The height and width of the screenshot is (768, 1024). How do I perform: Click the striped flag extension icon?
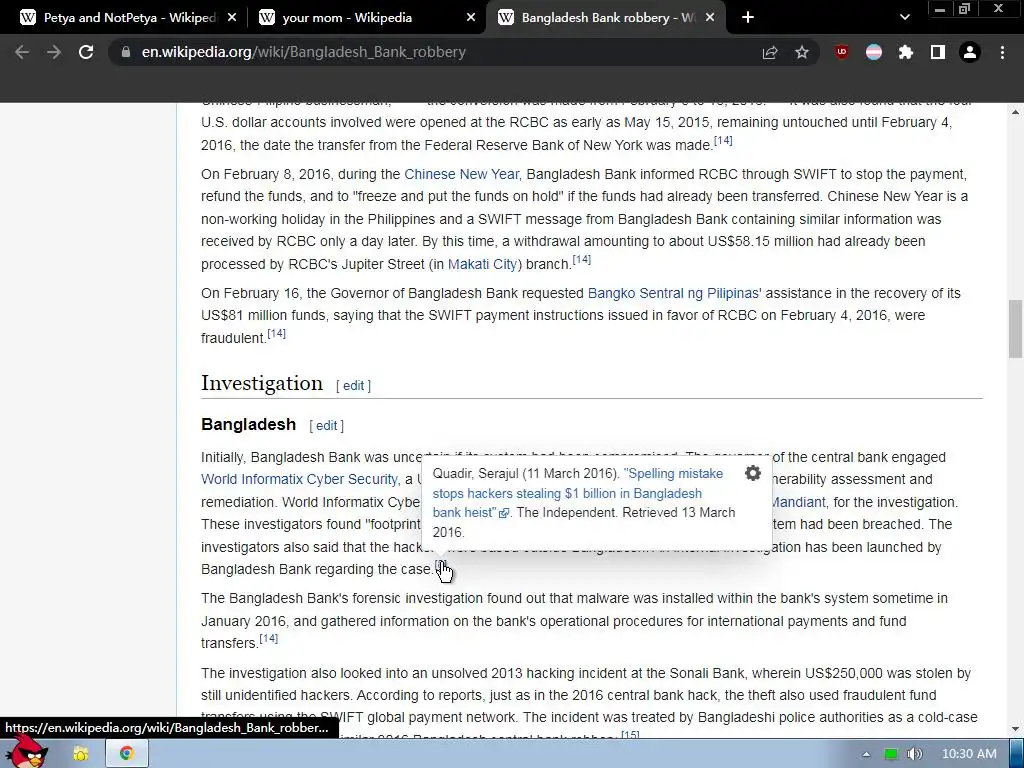[874, 52]
